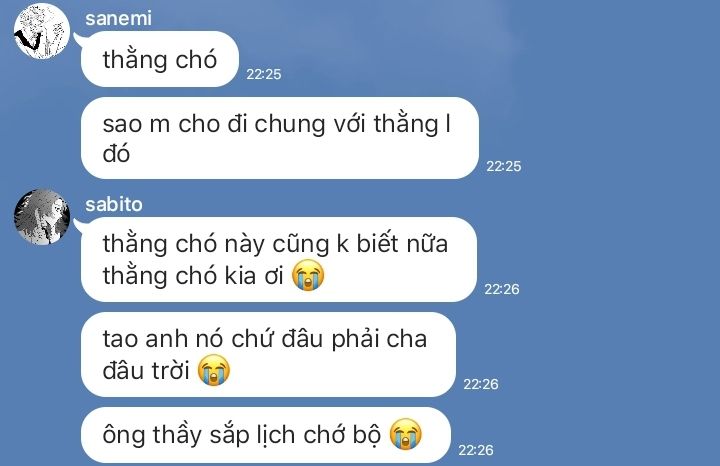Click the word "đó" in sanemi's message
720x466 pixels.
pos(116,153)
